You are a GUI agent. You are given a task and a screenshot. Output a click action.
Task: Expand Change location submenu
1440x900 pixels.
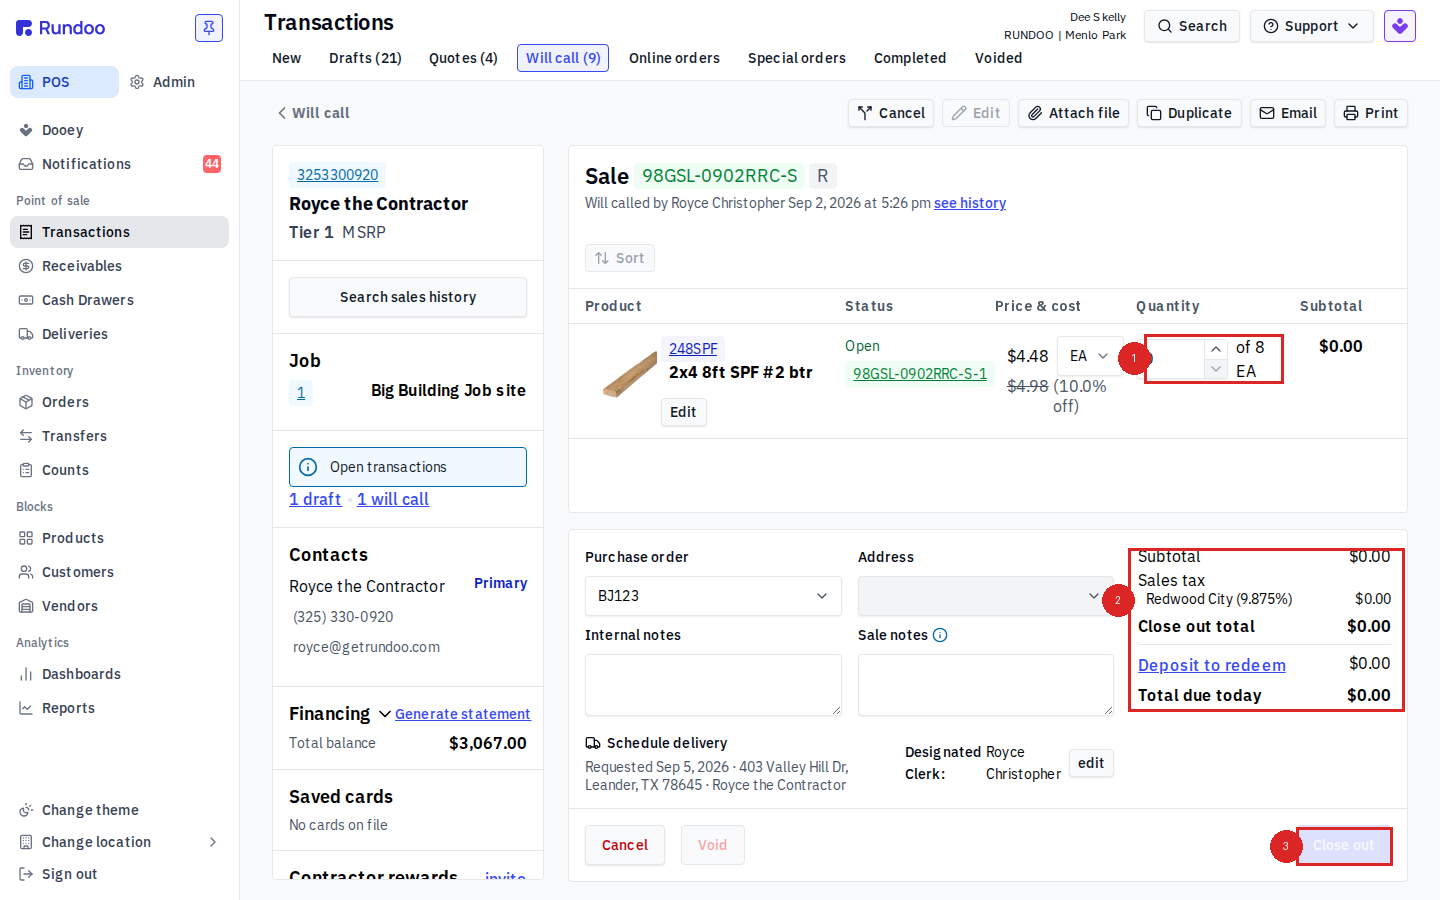(213, 842)
